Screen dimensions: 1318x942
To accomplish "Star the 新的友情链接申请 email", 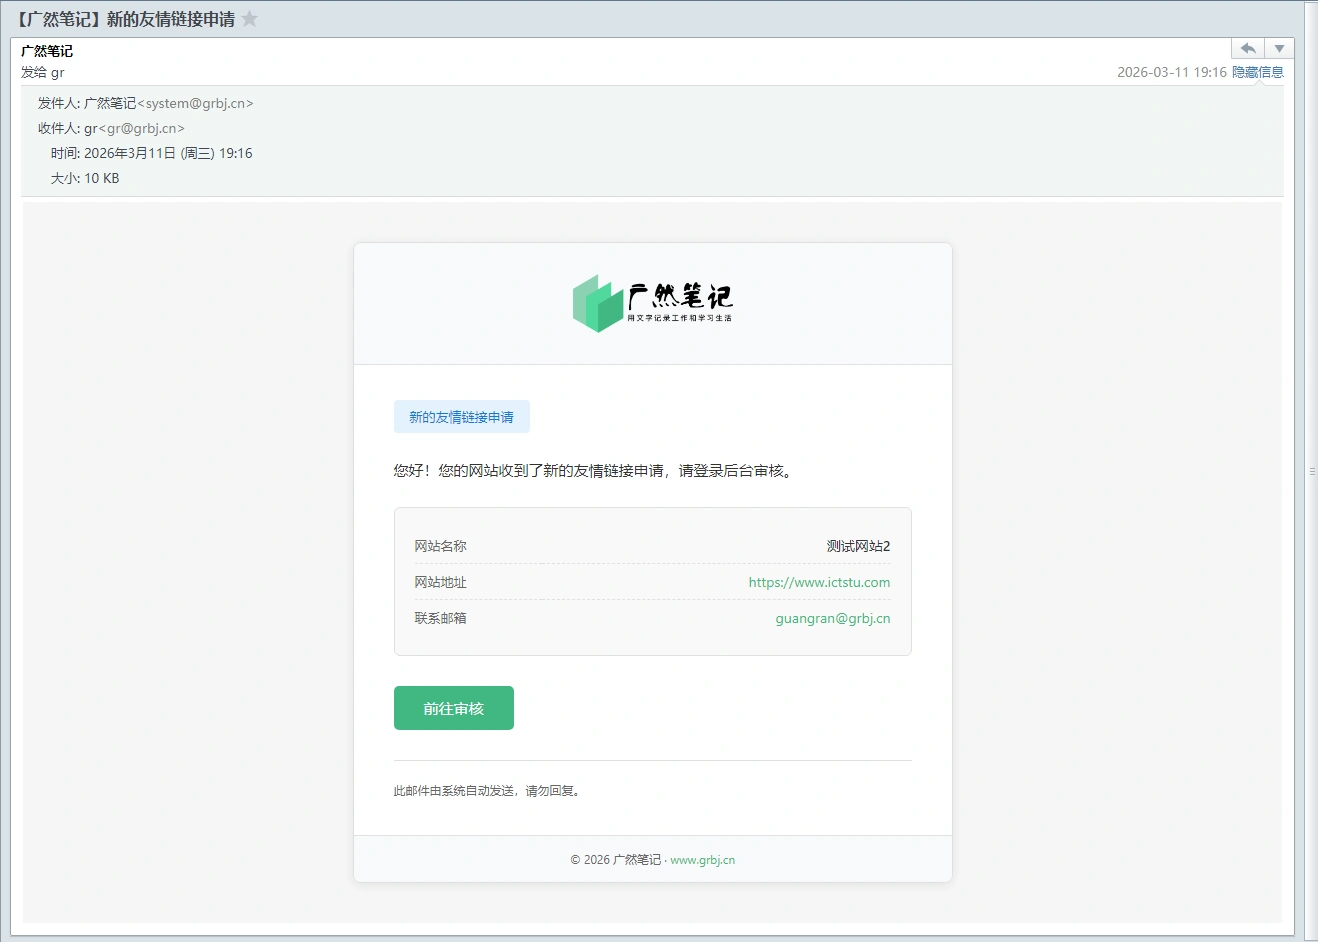I will coord(250,19).
